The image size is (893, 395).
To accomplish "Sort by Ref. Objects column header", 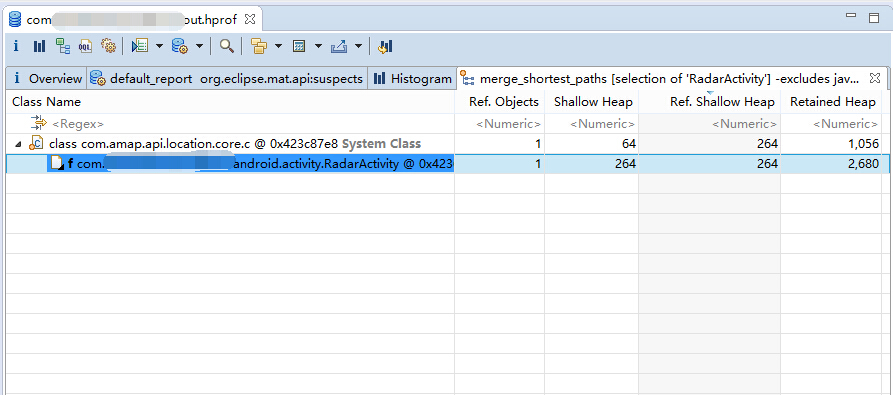I will coord(499,102).
